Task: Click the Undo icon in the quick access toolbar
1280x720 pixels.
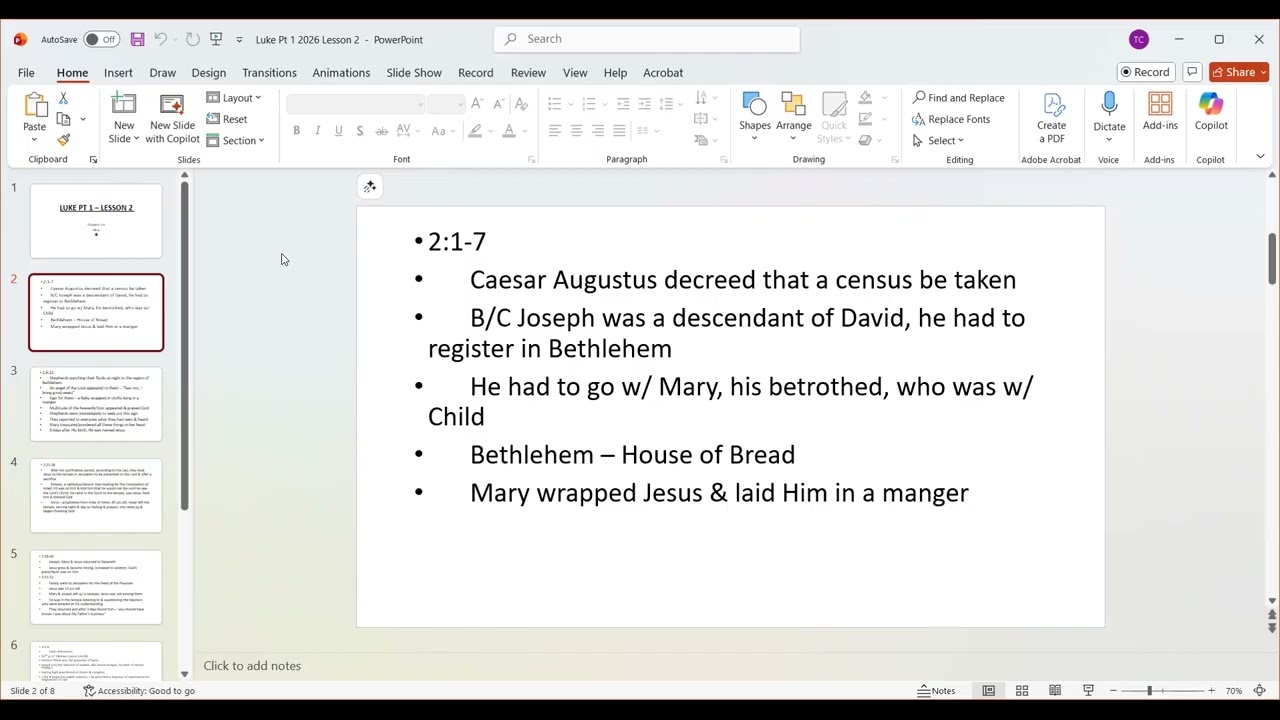Action: [161, 39]
